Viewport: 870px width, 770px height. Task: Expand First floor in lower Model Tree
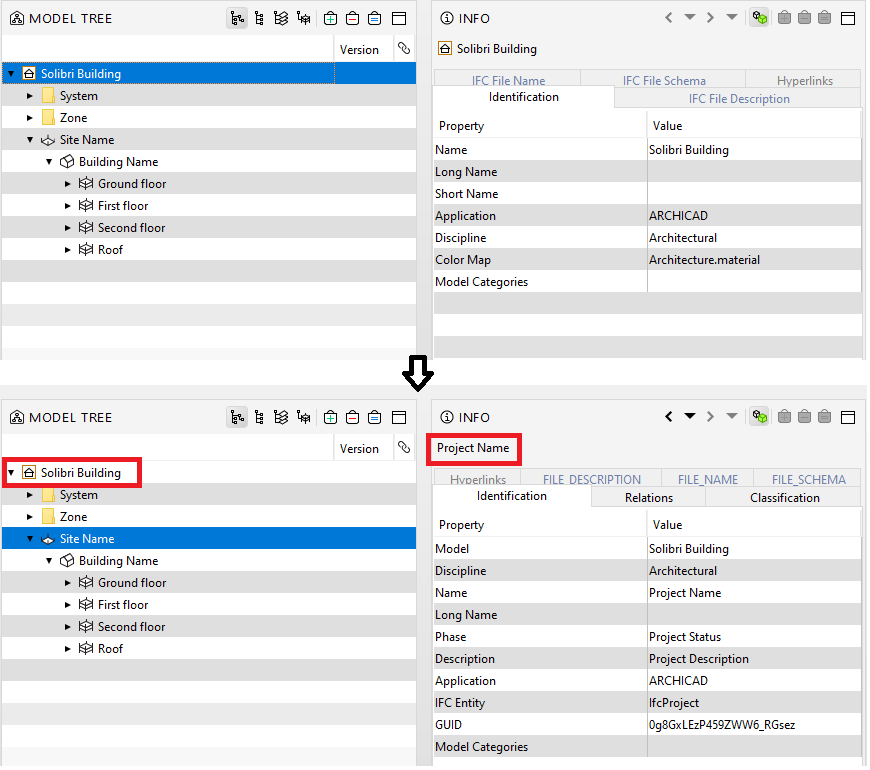coord(68,605)
